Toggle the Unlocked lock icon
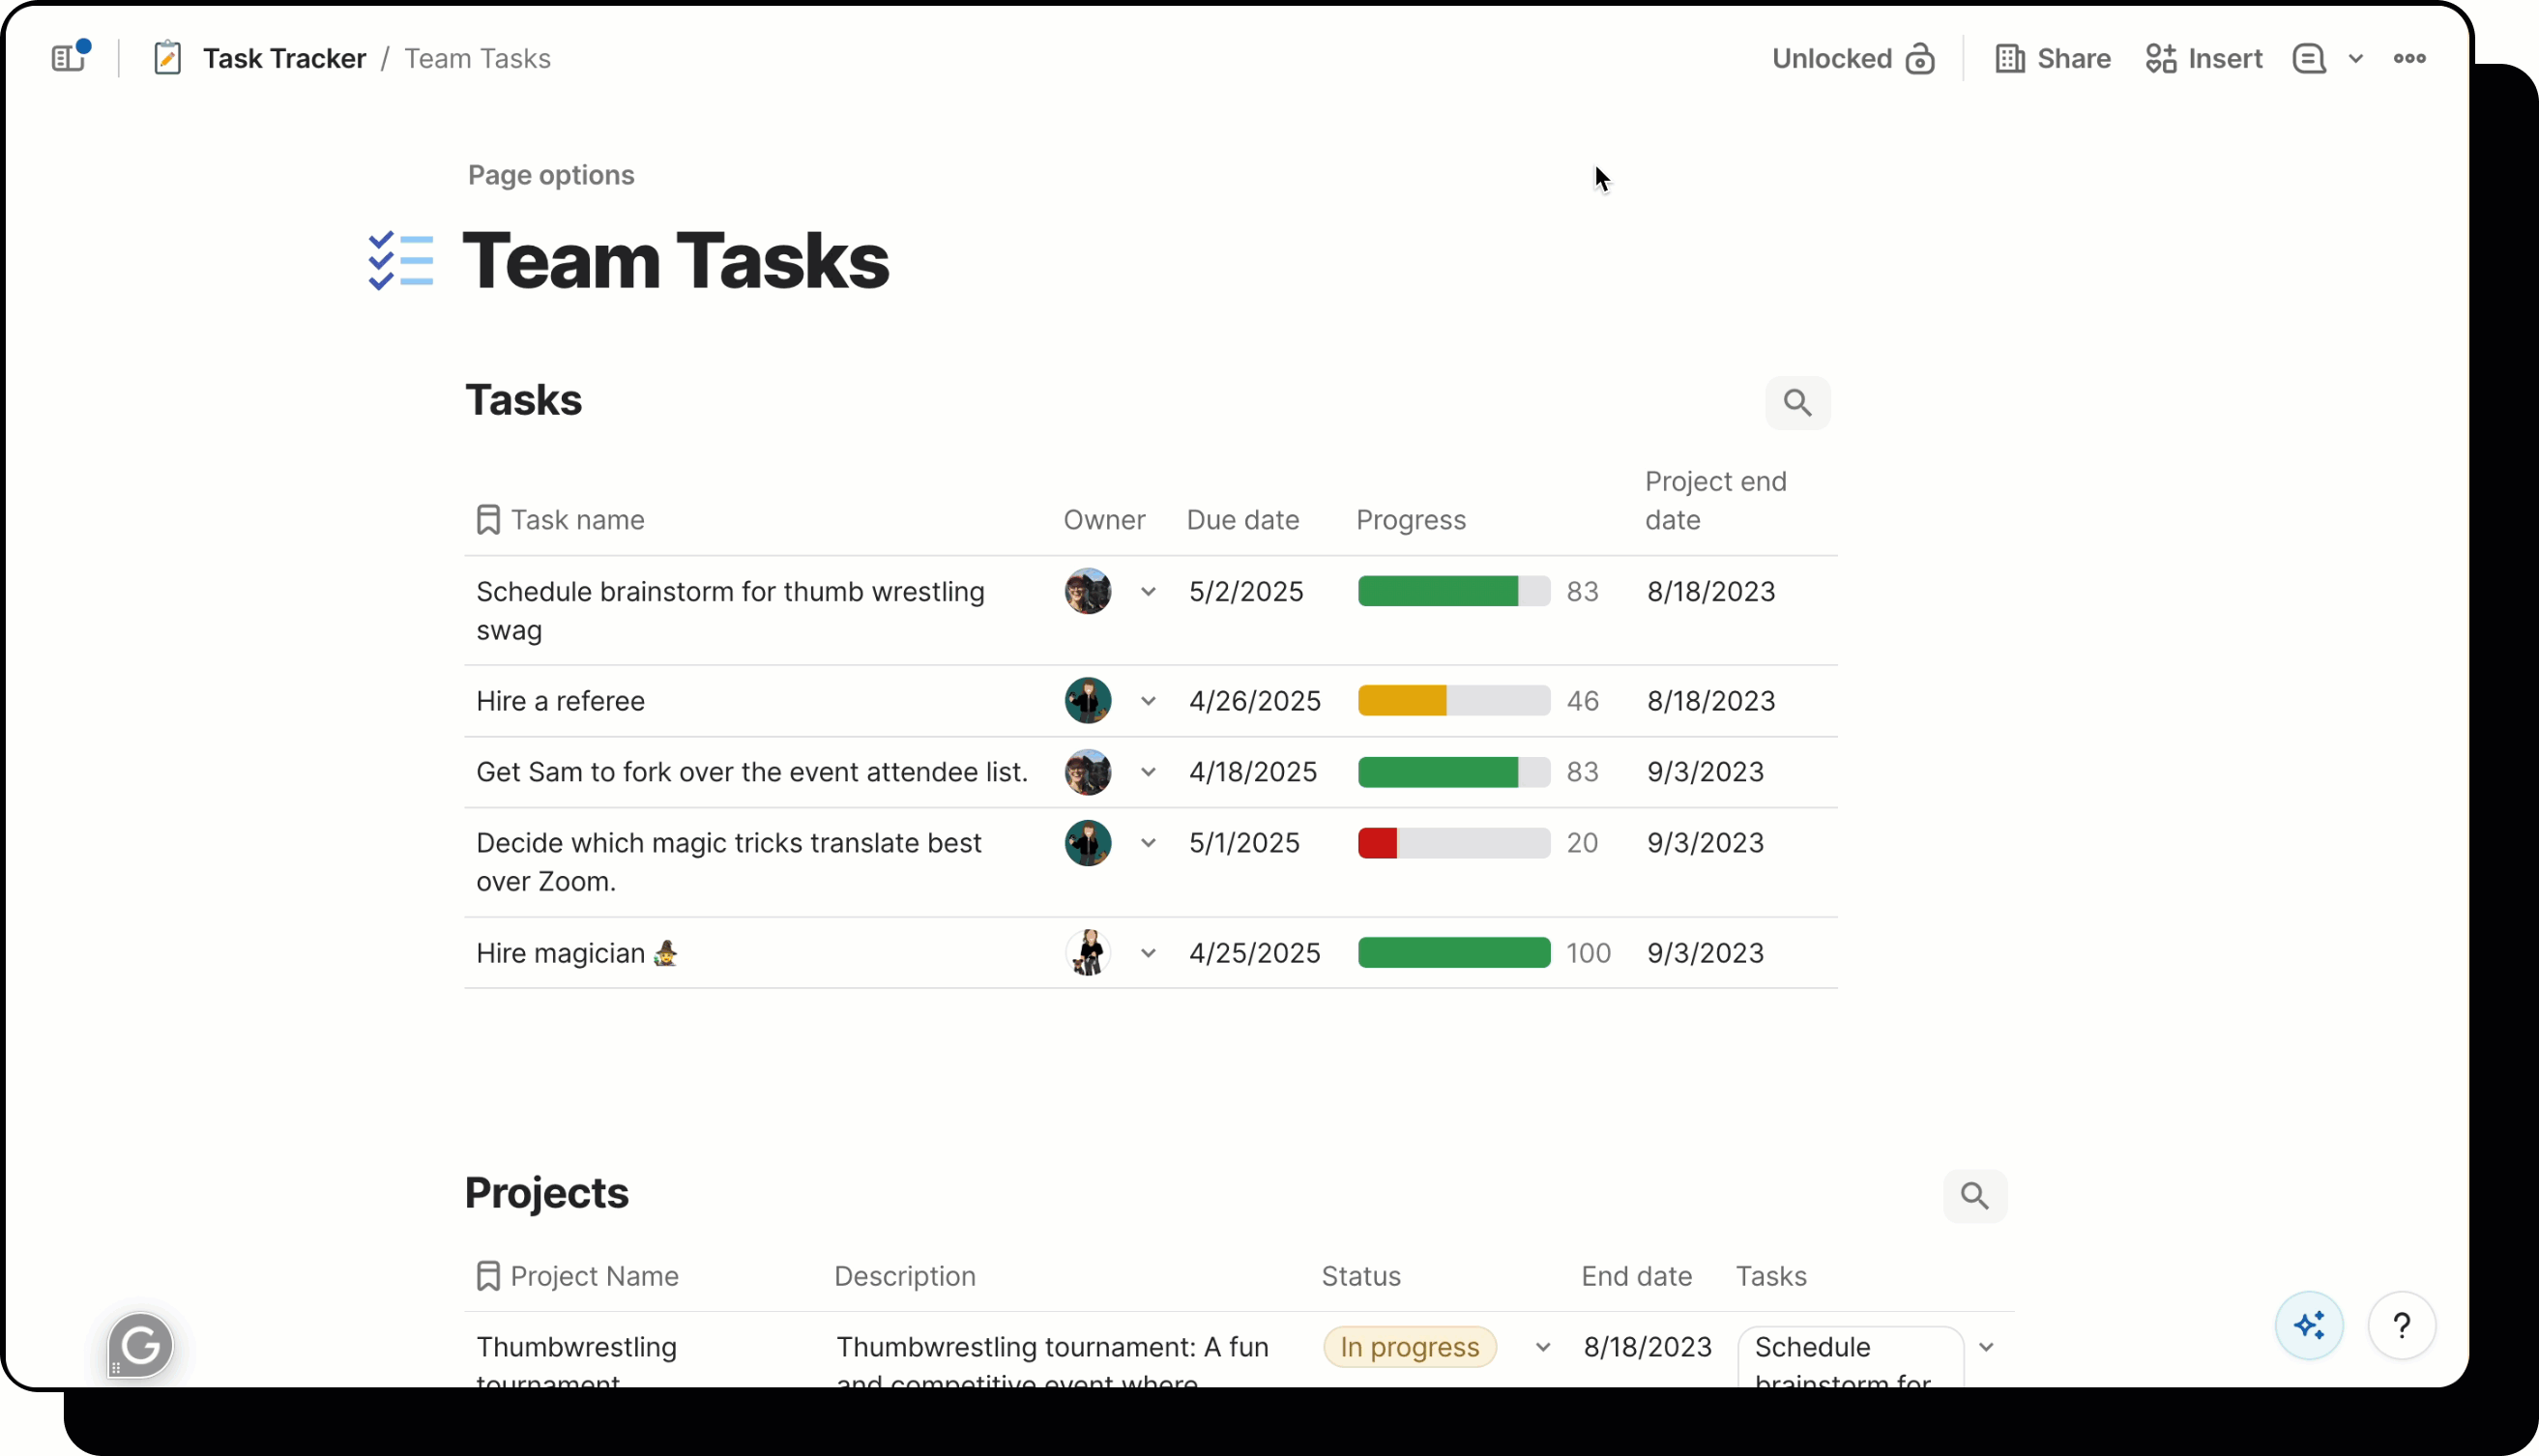Image resolution: width=2539 pixels, height=1456 pixels. coord(1919,59)
